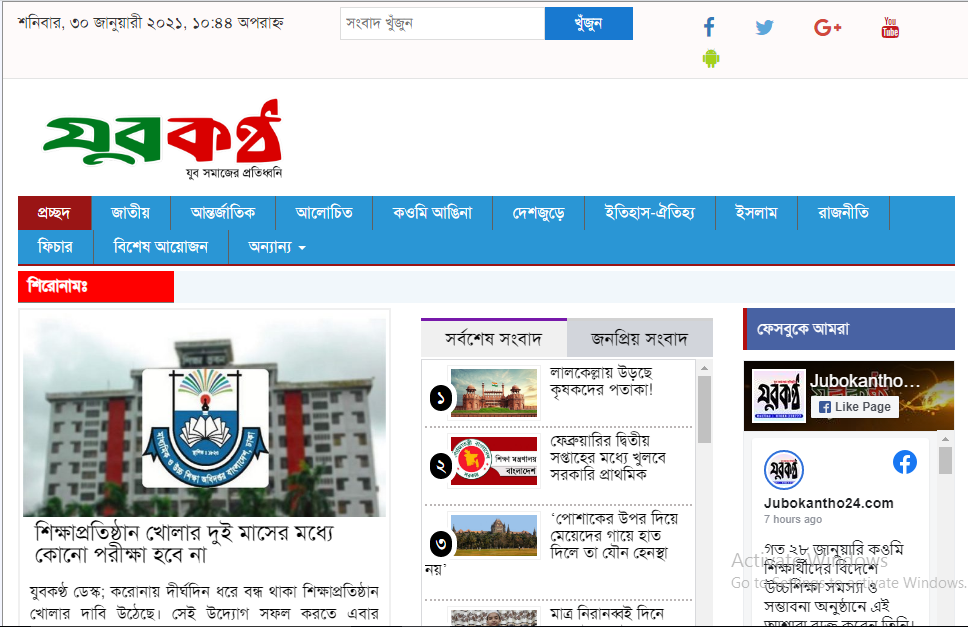
Task: Open the education board building lead image
Action: (x=204, y=417)
